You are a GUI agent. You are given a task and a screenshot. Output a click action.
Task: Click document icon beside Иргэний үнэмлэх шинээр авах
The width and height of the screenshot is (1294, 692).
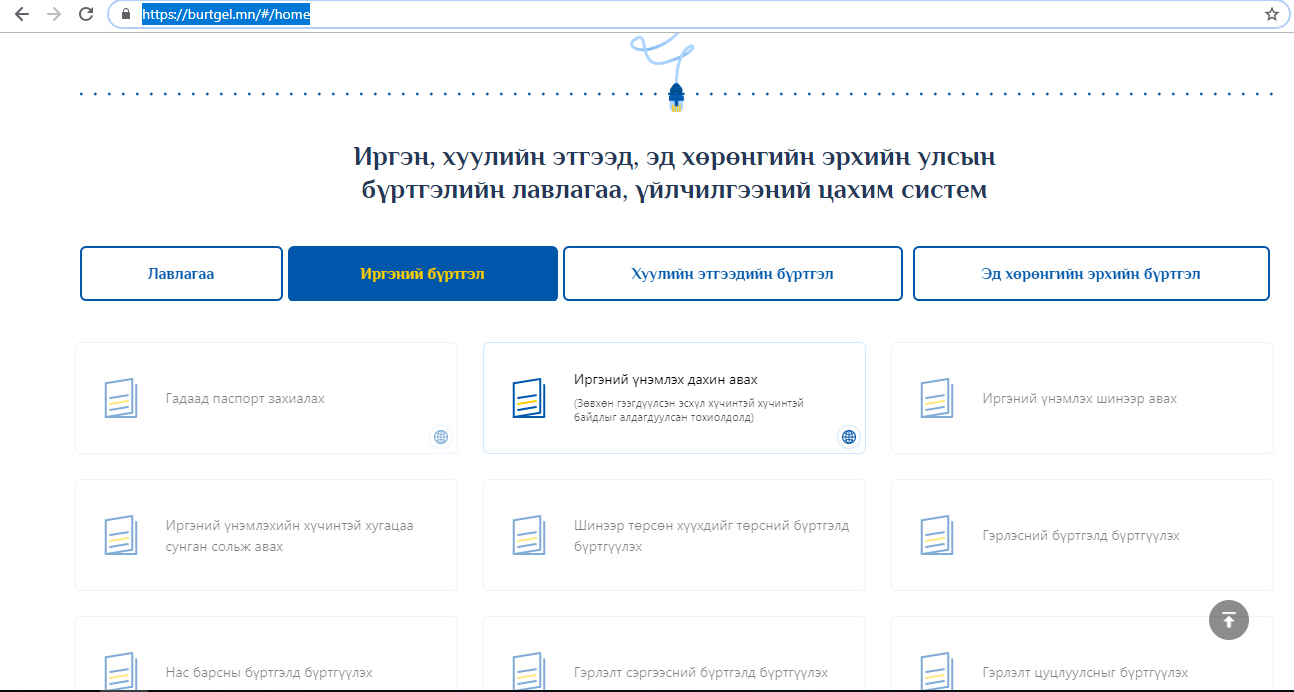tap(936, 398)
